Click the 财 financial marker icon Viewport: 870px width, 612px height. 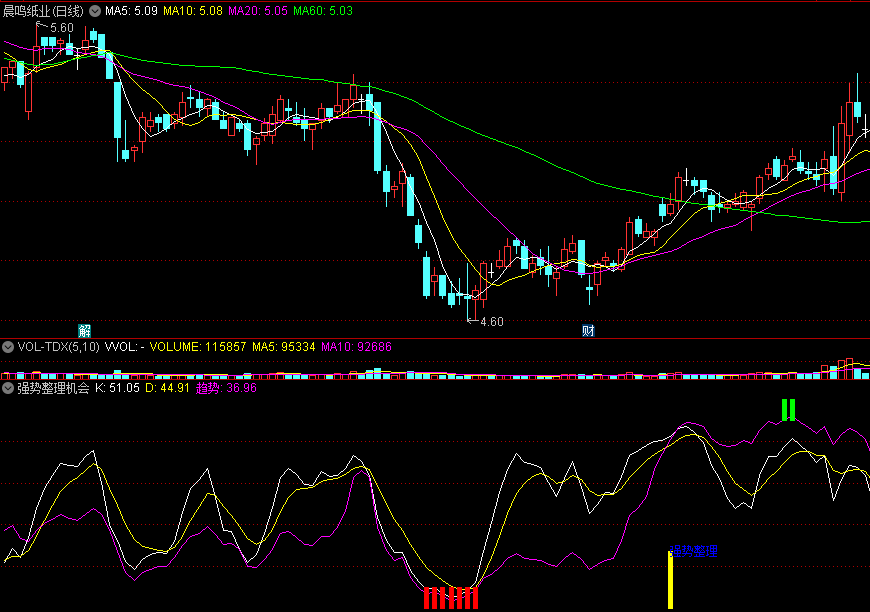588,331
